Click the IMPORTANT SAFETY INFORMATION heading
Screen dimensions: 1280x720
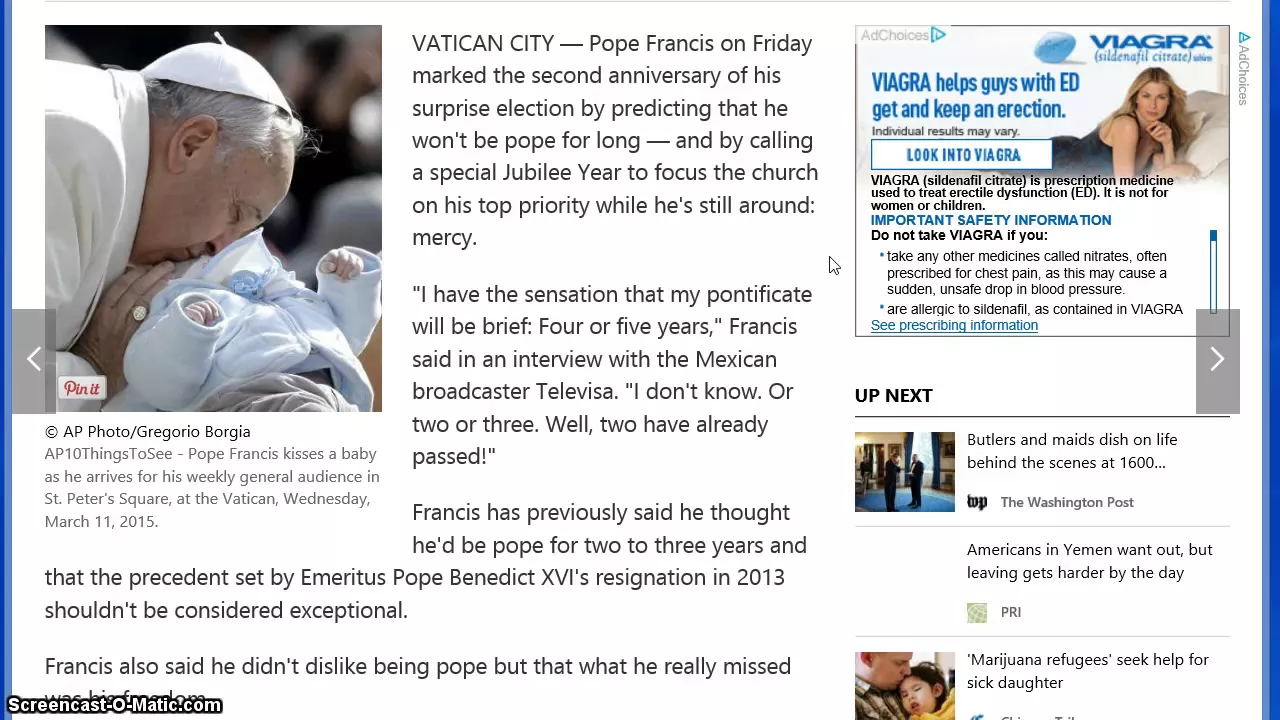pyautogui.click(x=990, y=220)
